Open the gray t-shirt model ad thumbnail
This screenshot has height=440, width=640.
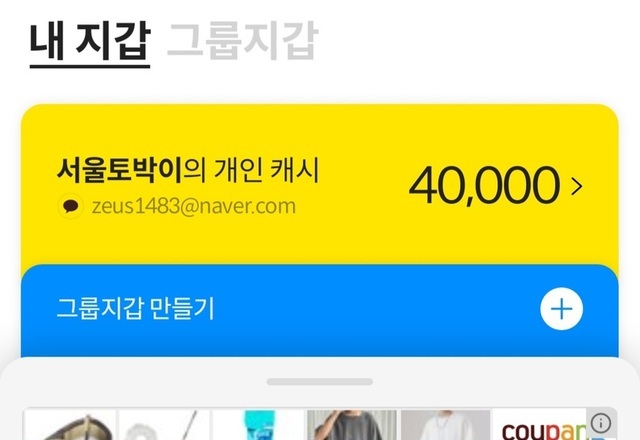coord(352,425)
